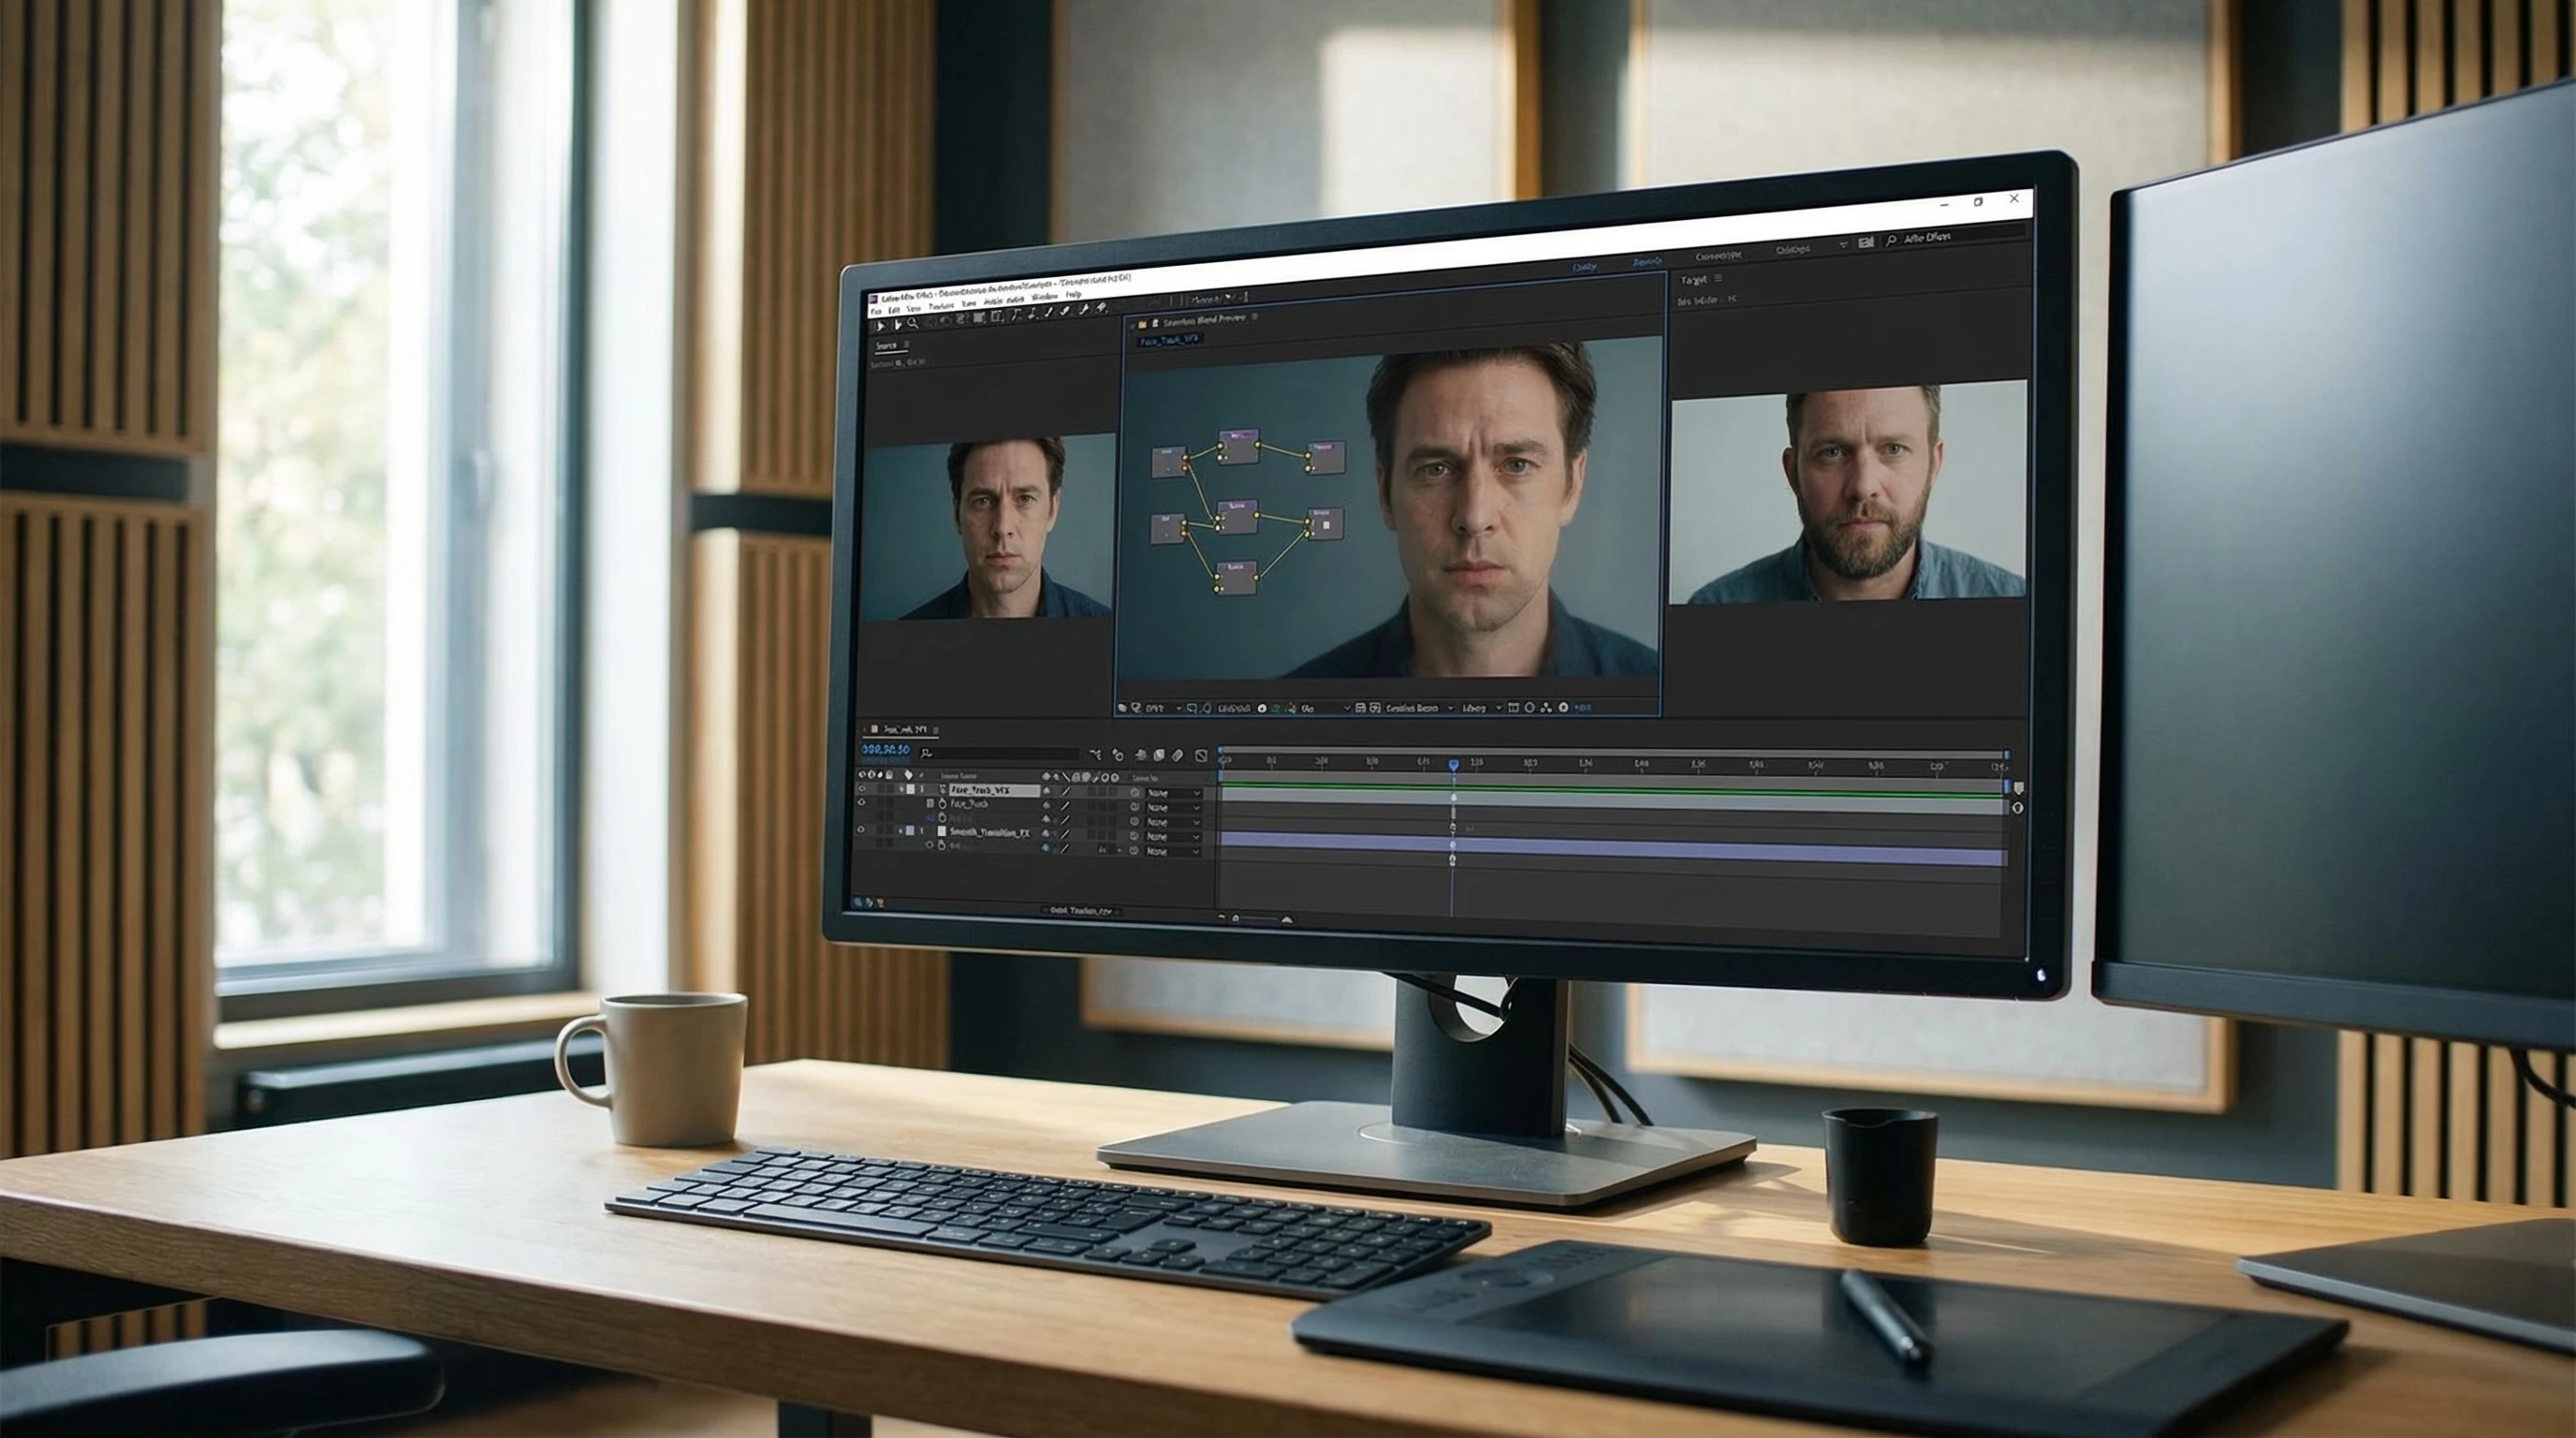
Task: Open the Window menu
Action: point(1045,296)
